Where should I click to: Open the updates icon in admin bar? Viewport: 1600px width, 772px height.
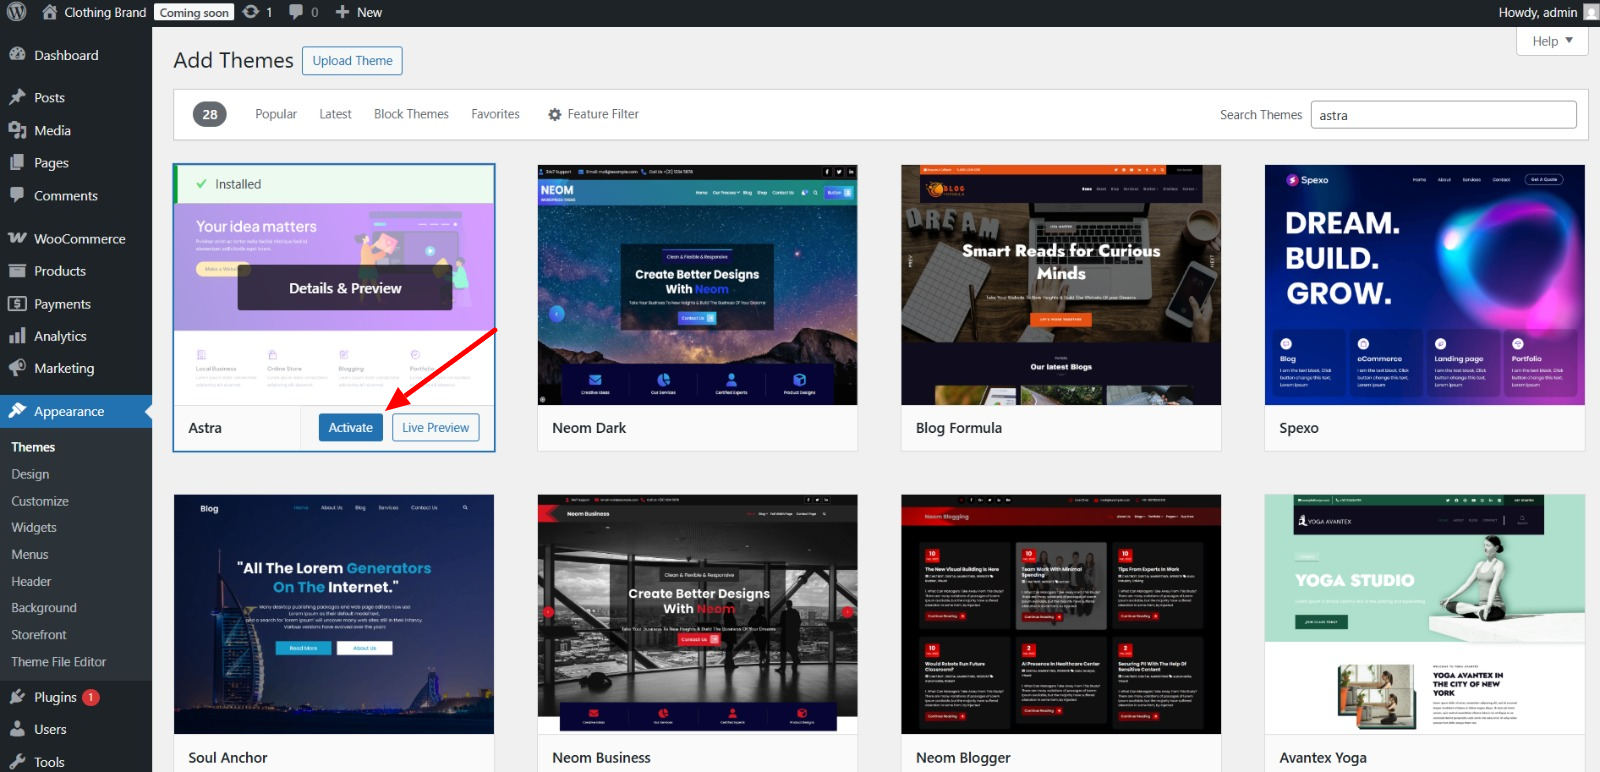[x=251, y=12]
